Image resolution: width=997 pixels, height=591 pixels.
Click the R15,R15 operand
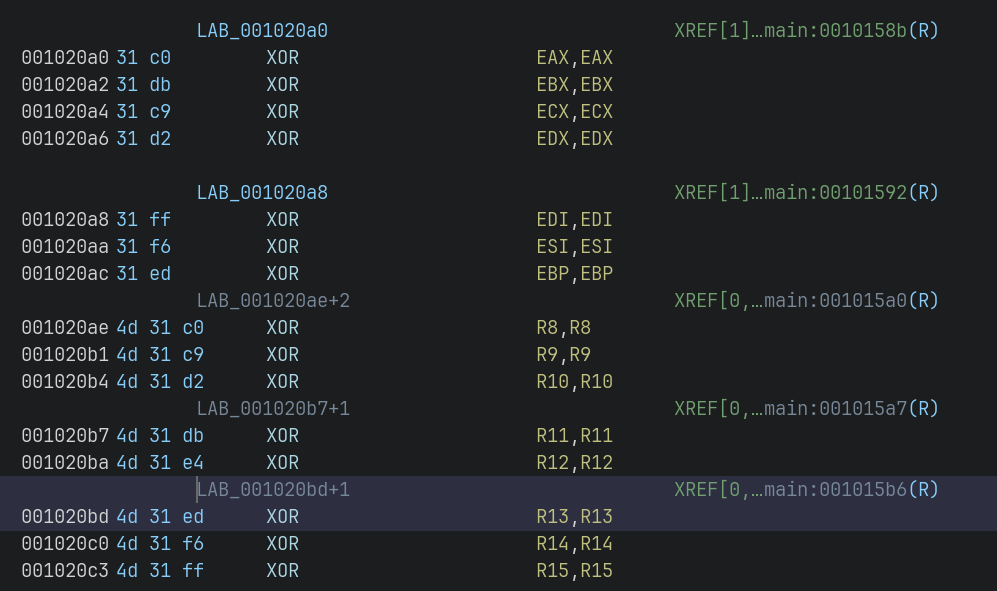point(574,571)
